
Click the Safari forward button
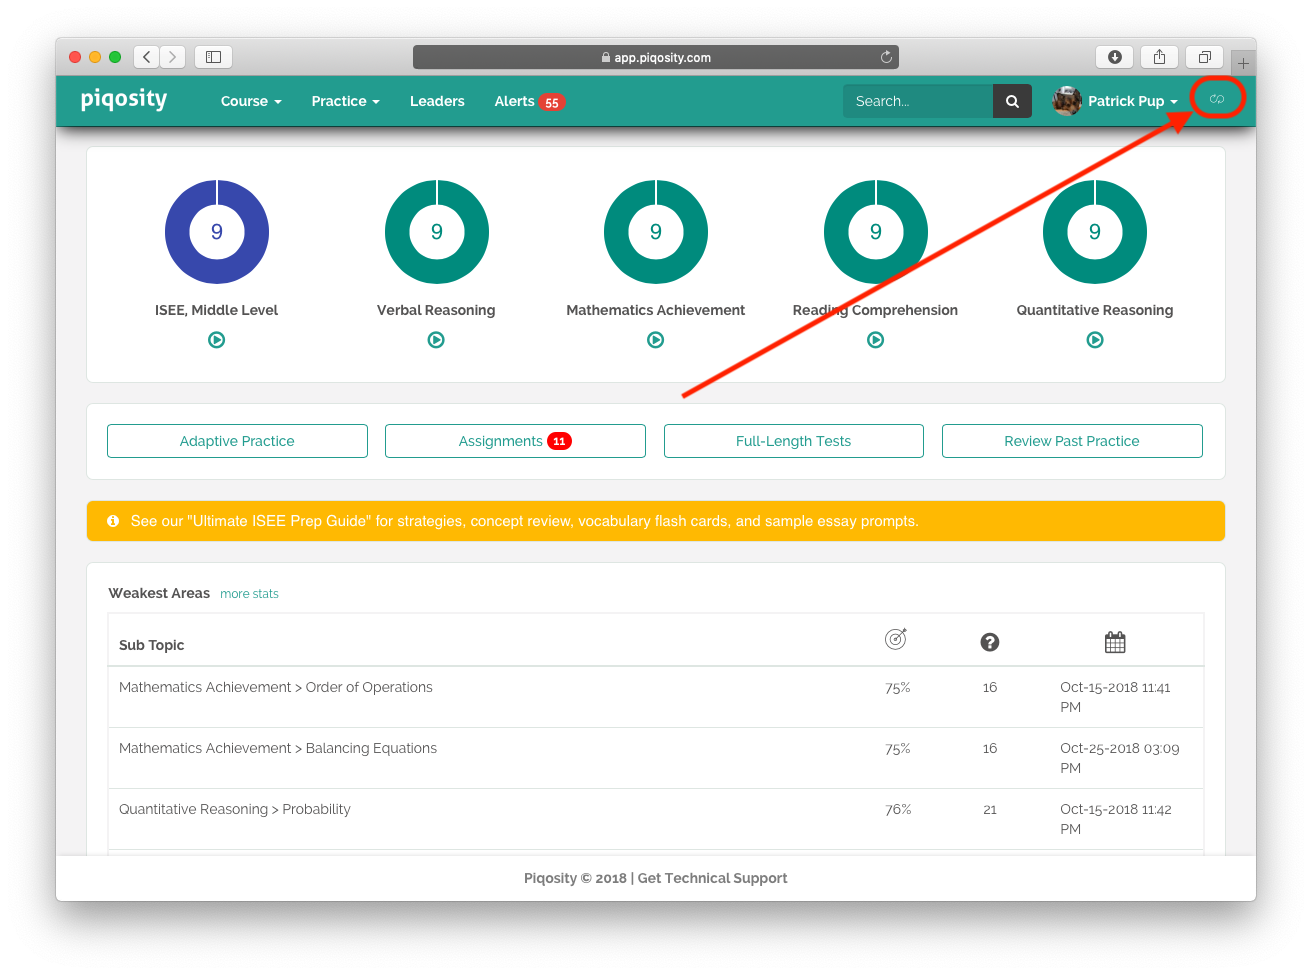173,57
